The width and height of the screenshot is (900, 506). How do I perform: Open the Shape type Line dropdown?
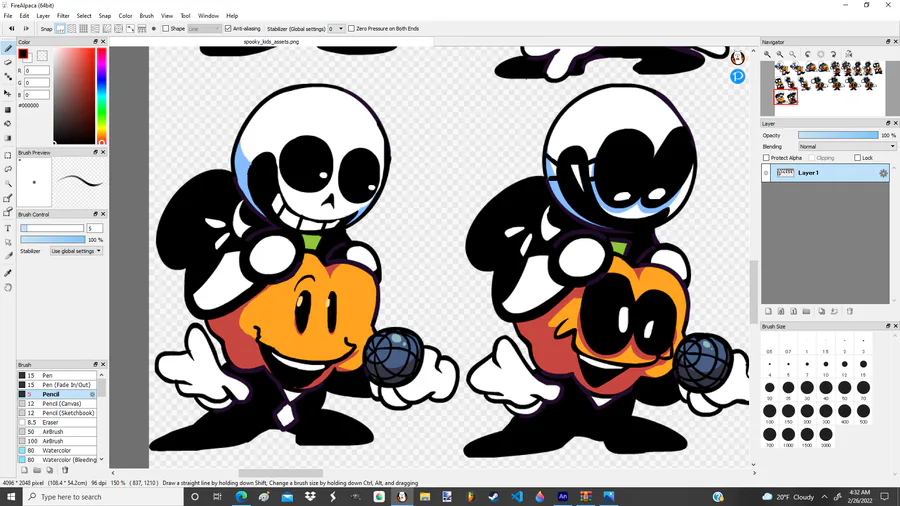click(204, 29)
